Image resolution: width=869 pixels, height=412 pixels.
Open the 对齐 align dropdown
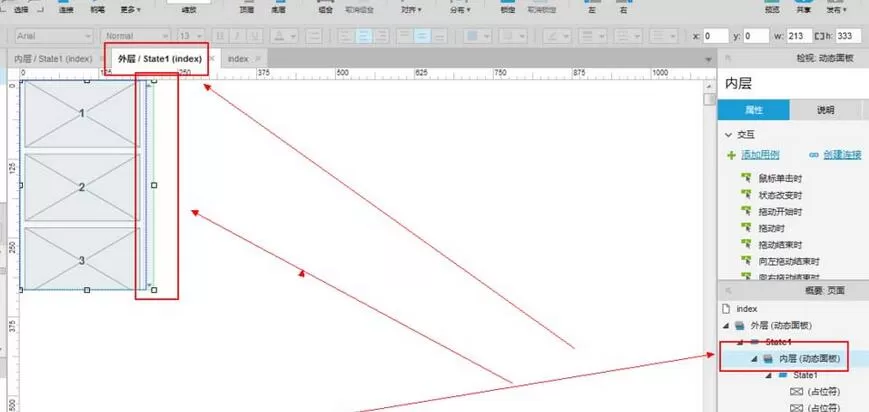(x=411, y=9)
